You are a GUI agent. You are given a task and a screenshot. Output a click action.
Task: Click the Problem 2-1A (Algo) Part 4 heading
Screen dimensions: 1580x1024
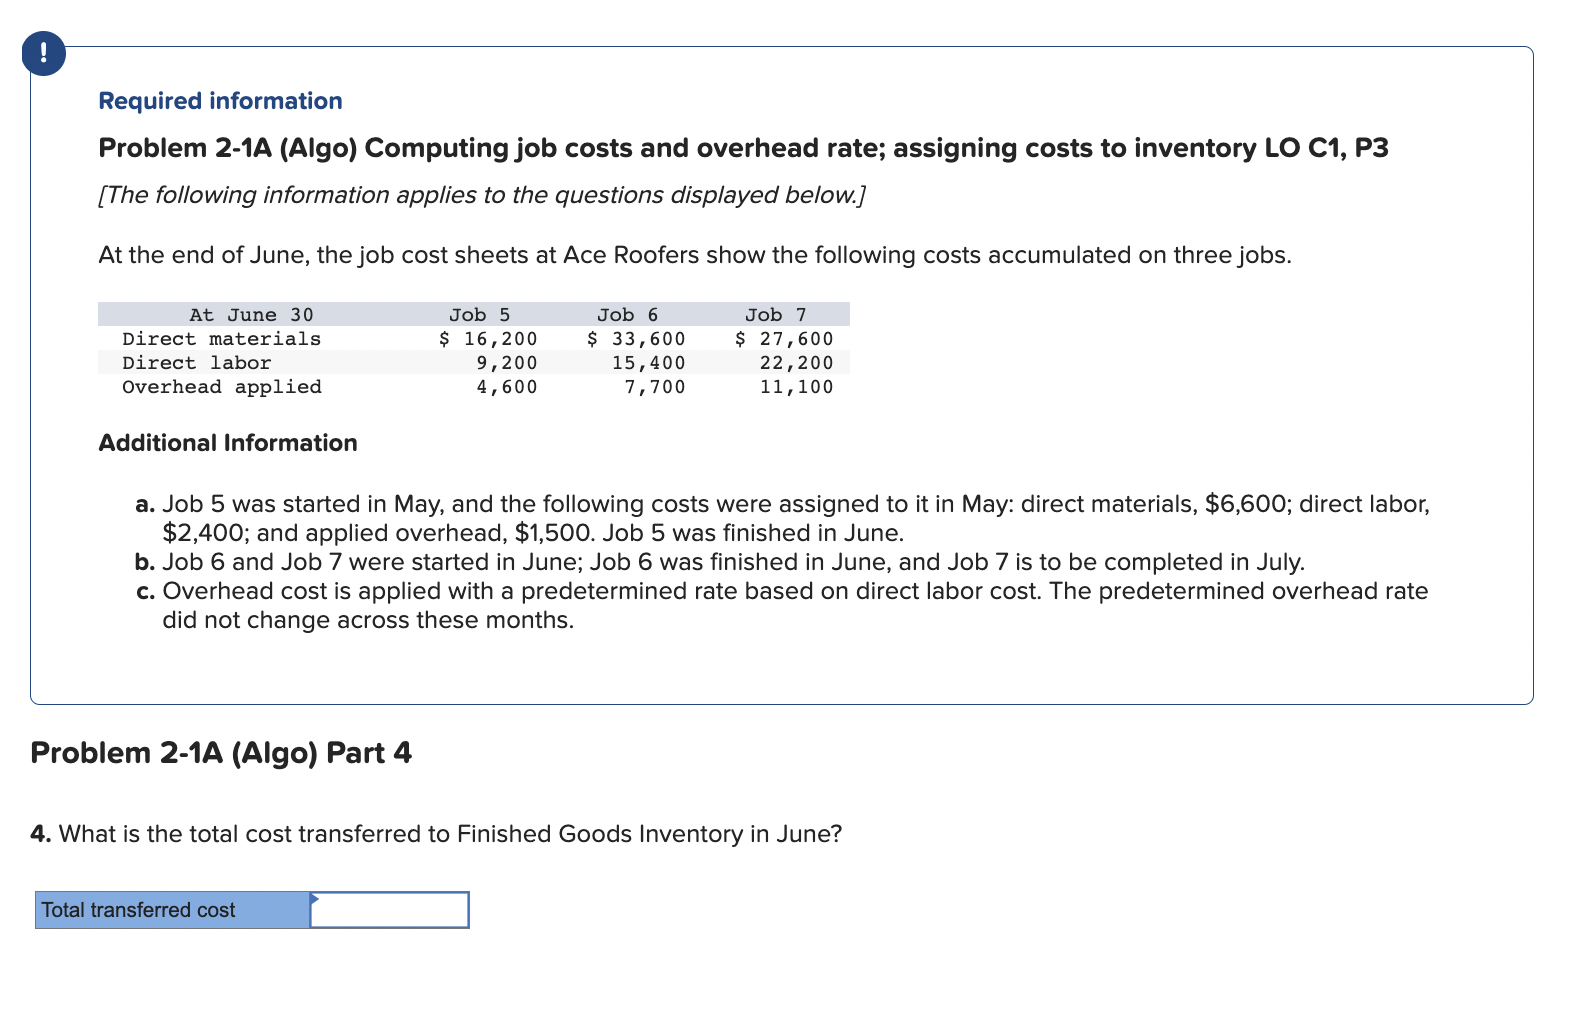click(220, 753)
